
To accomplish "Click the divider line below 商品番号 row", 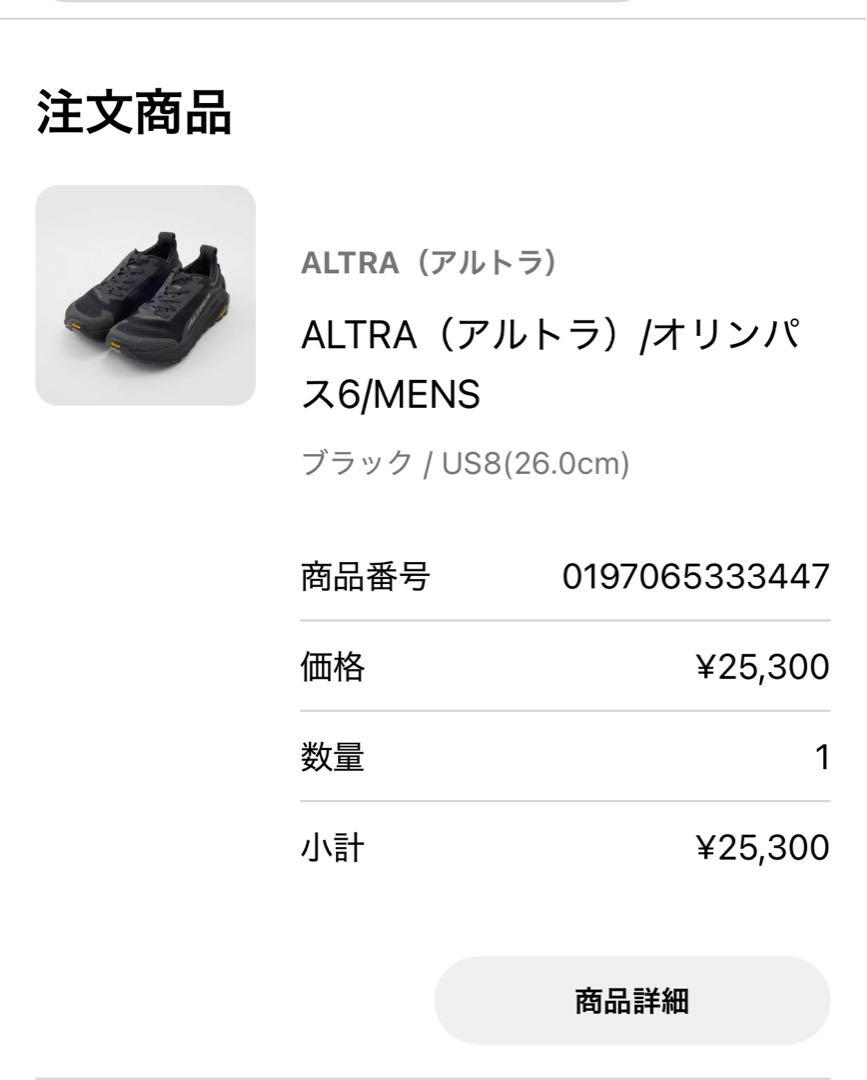I will click(x=565, y=621).
